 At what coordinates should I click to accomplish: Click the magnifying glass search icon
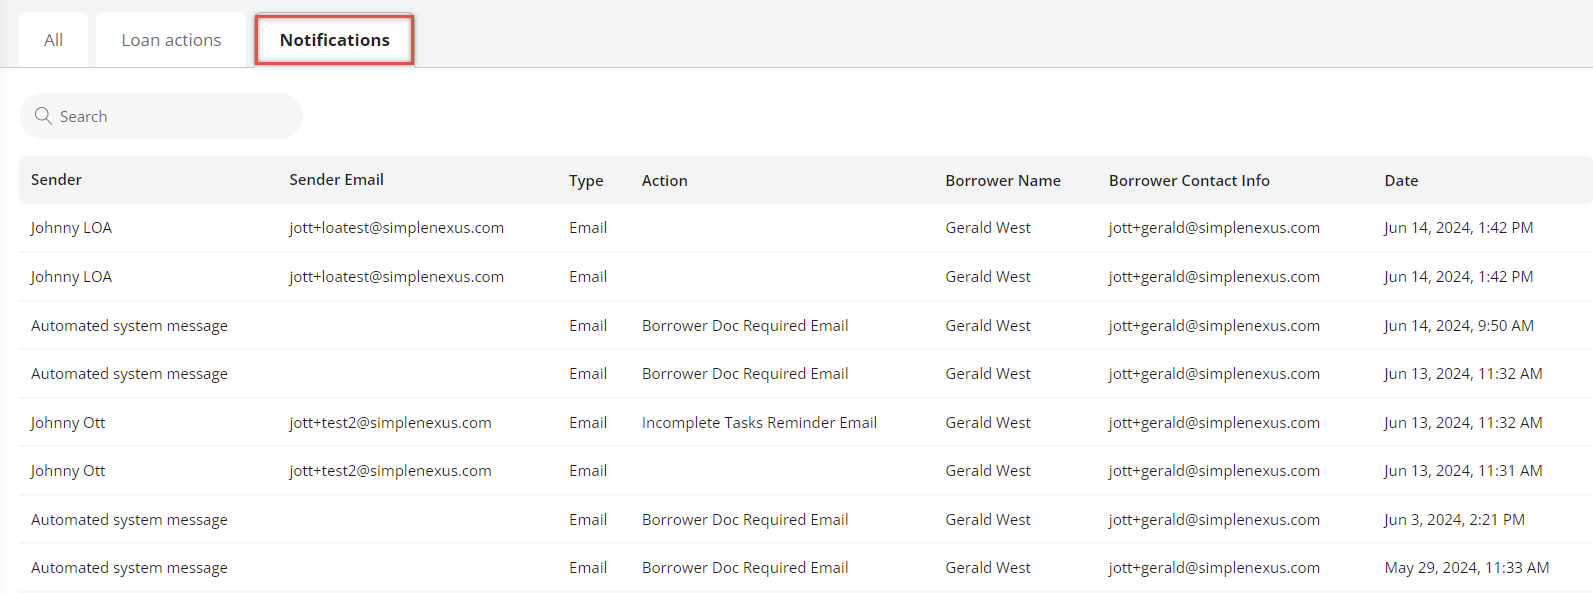point(43,116)
